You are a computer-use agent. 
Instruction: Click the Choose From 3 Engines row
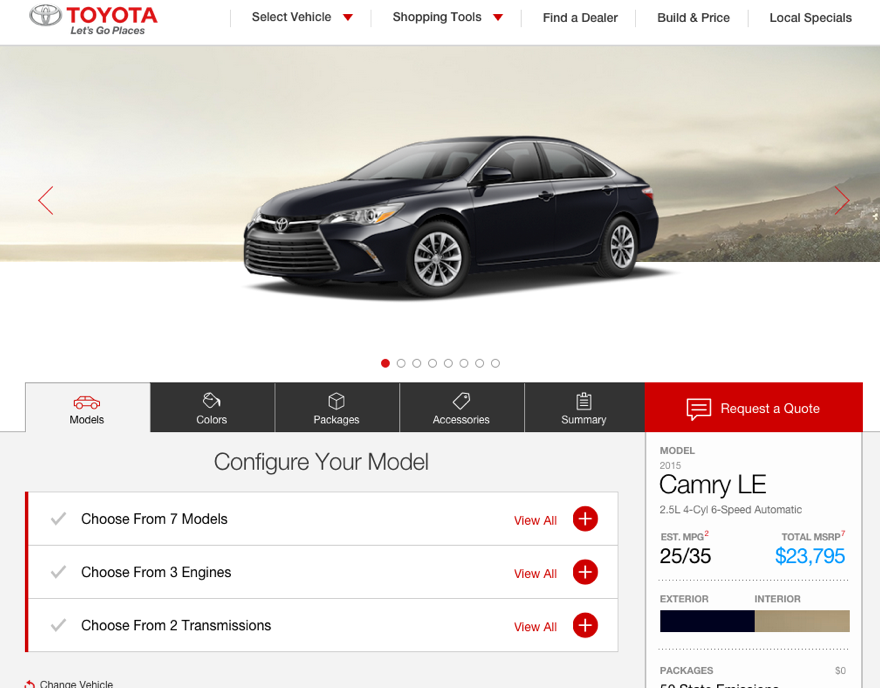(x=323, y=572)
